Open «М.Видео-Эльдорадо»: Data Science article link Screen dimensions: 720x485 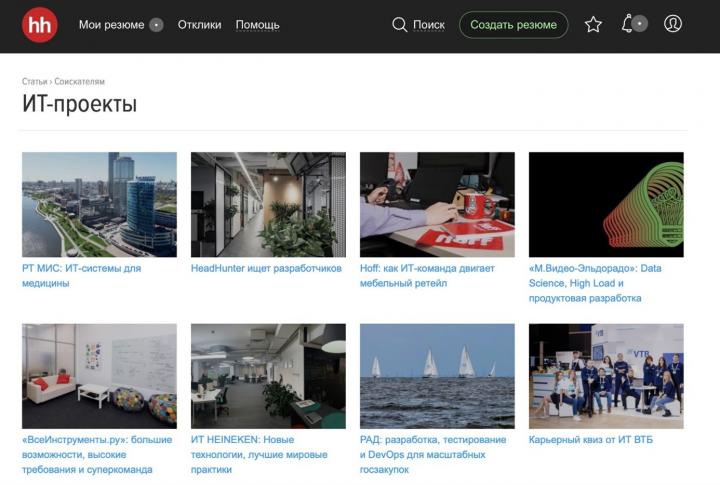595,283
